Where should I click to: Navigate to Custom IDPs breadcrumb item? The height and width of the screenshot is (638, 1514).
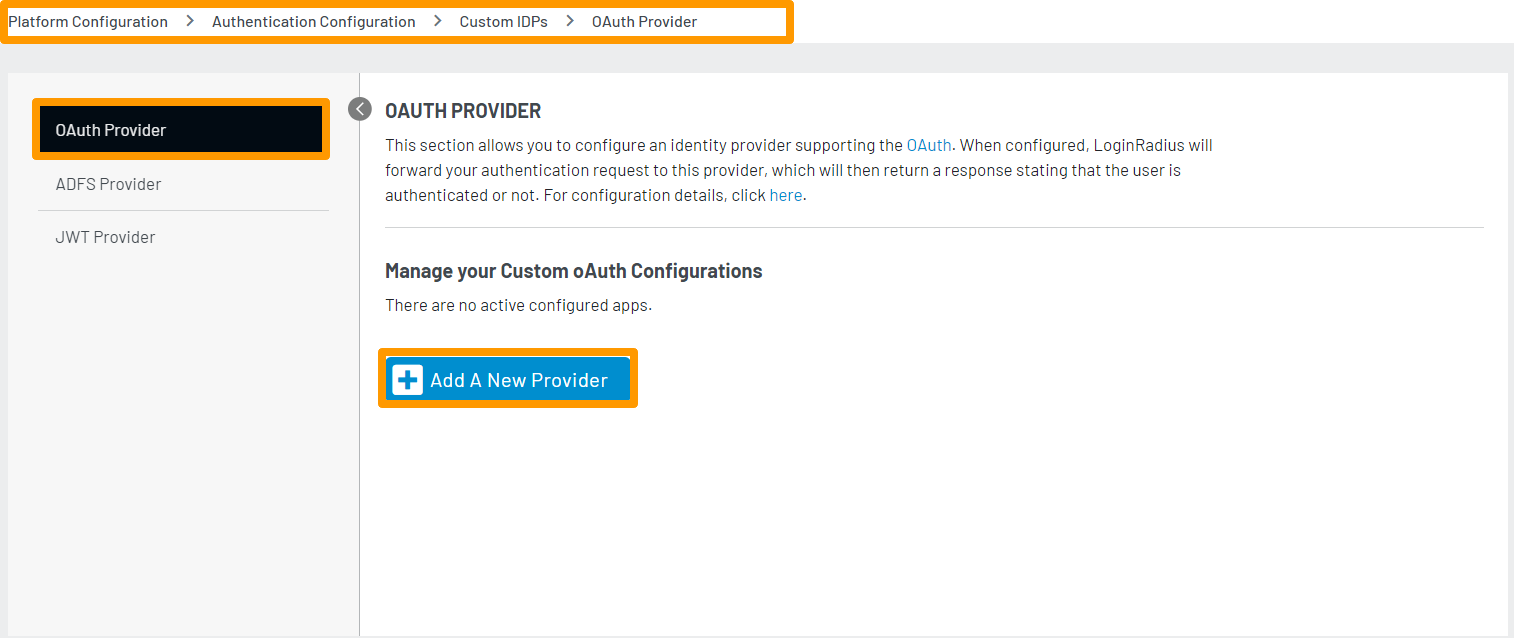click(504, 21)
